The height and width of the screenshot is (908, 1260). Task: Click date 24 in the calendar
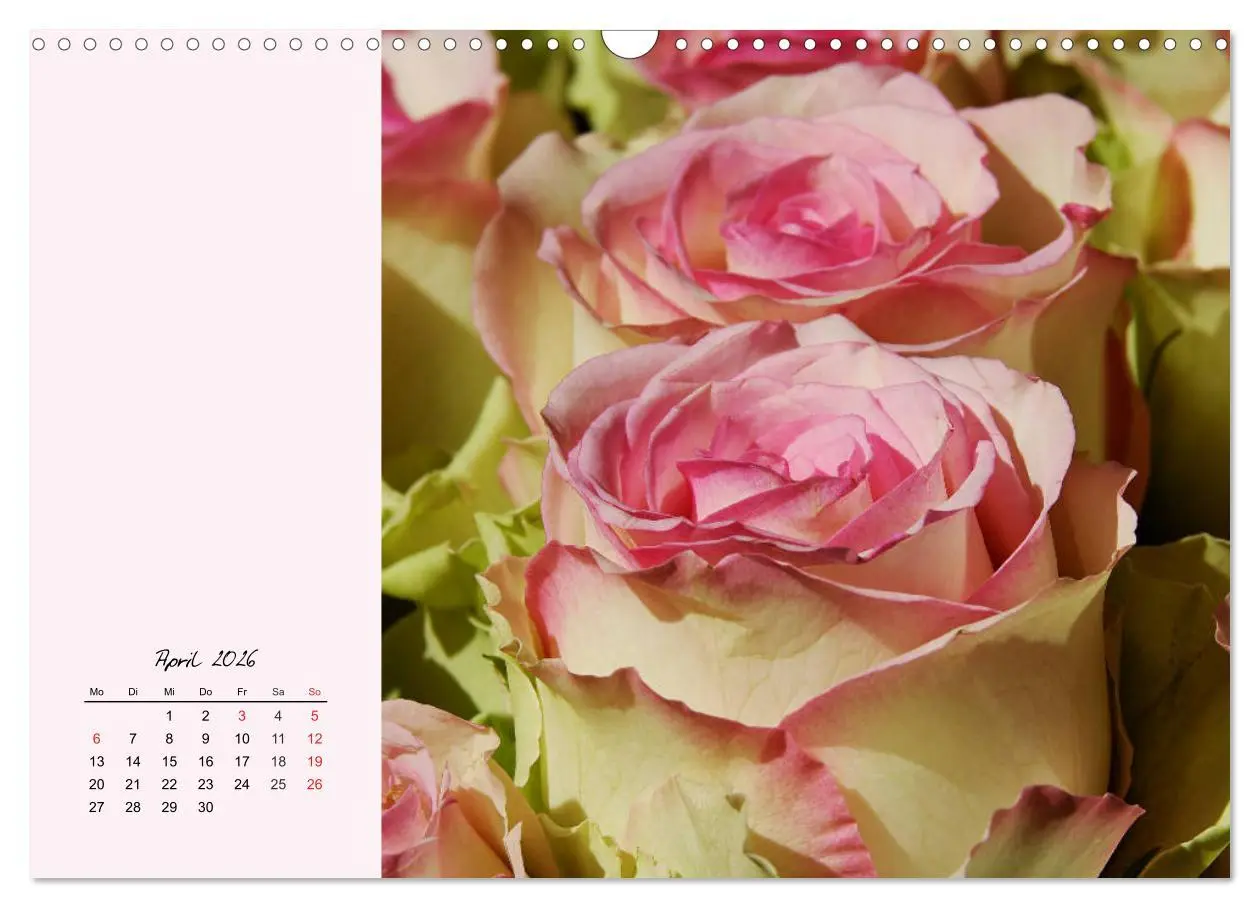pyautogui.click(x=242, y=785)
